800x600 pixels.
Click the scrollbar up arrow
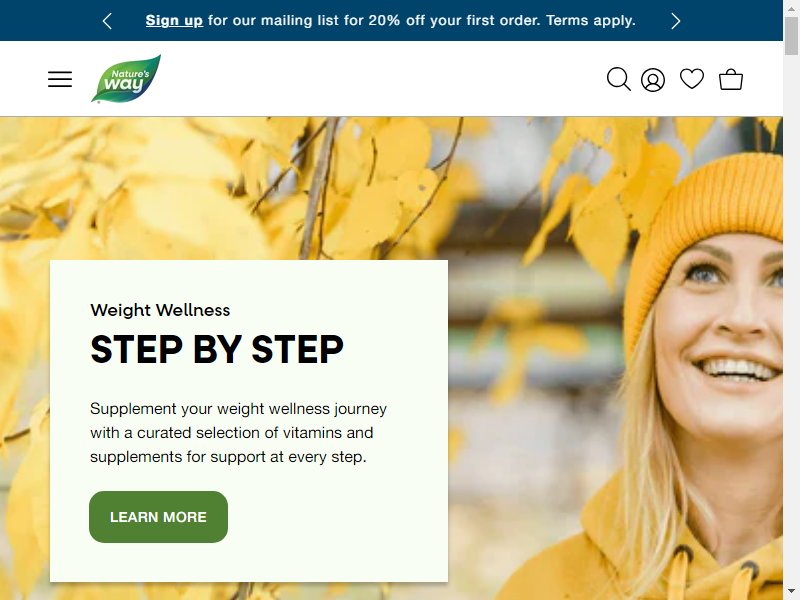(791, 7)
